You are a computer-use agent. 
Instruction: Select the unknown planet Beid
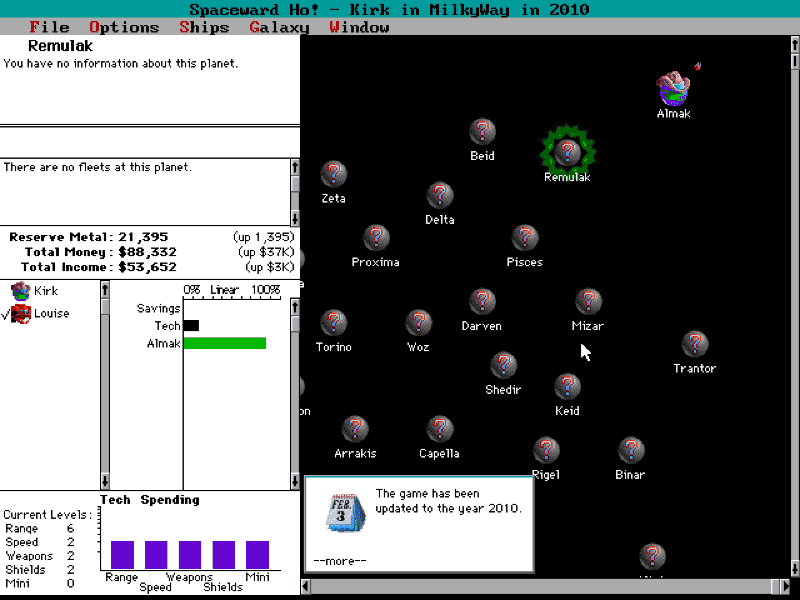[x=482, y=132]
